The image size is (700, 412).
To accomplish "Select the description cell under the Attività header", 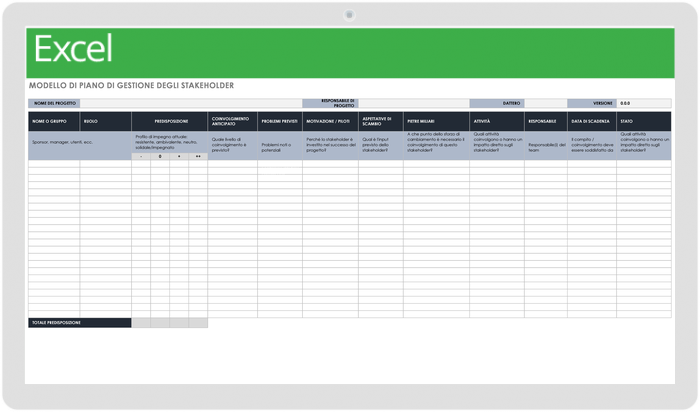I will 497,146.
